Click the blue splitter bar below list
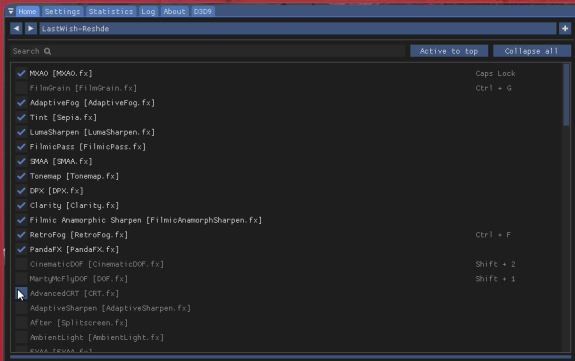Screen dimensions: 575x361 [290, 356]
